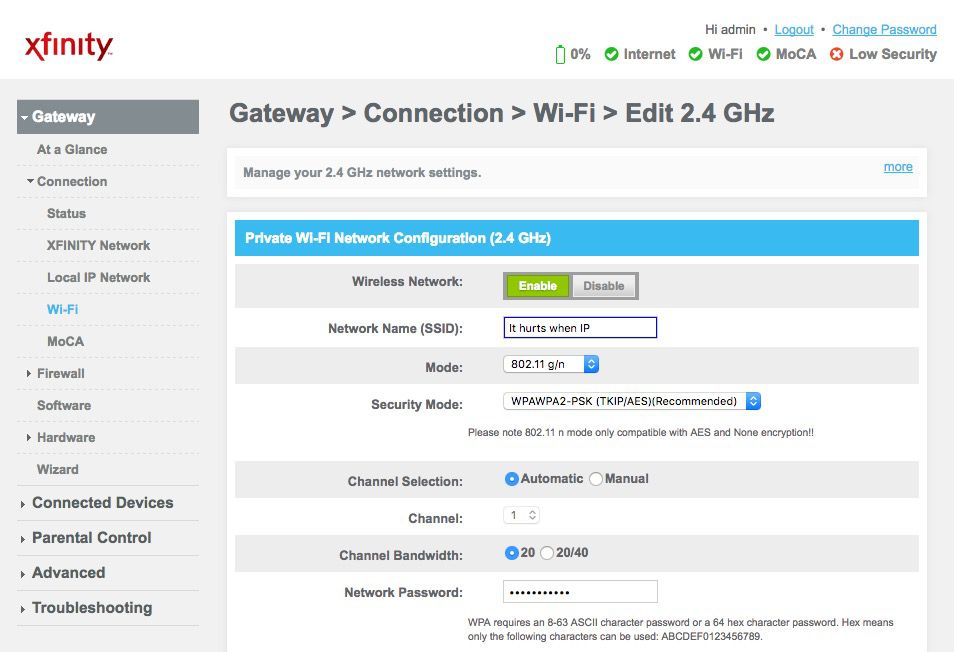
Task: Open the Mode dropdown
Action: pos(551,365)
